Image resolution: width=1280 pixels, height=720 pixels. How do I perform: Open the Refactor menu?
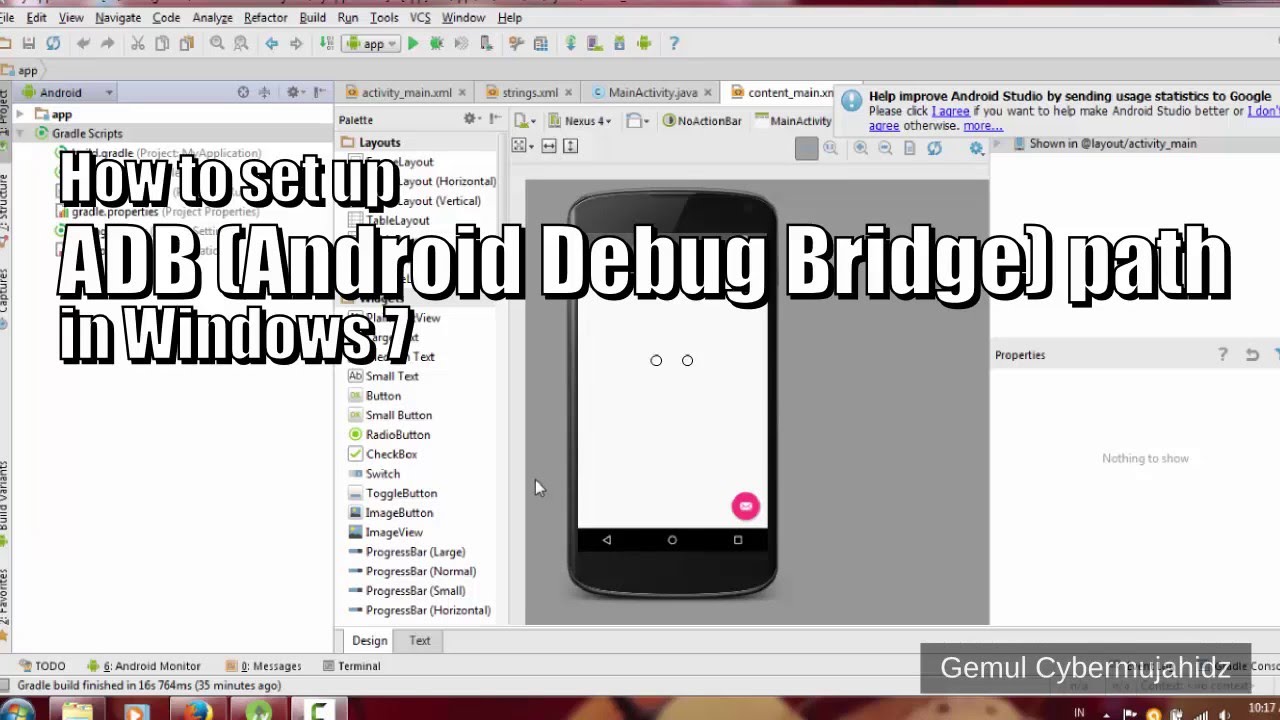pyautogui.click(x=266, y=17)
